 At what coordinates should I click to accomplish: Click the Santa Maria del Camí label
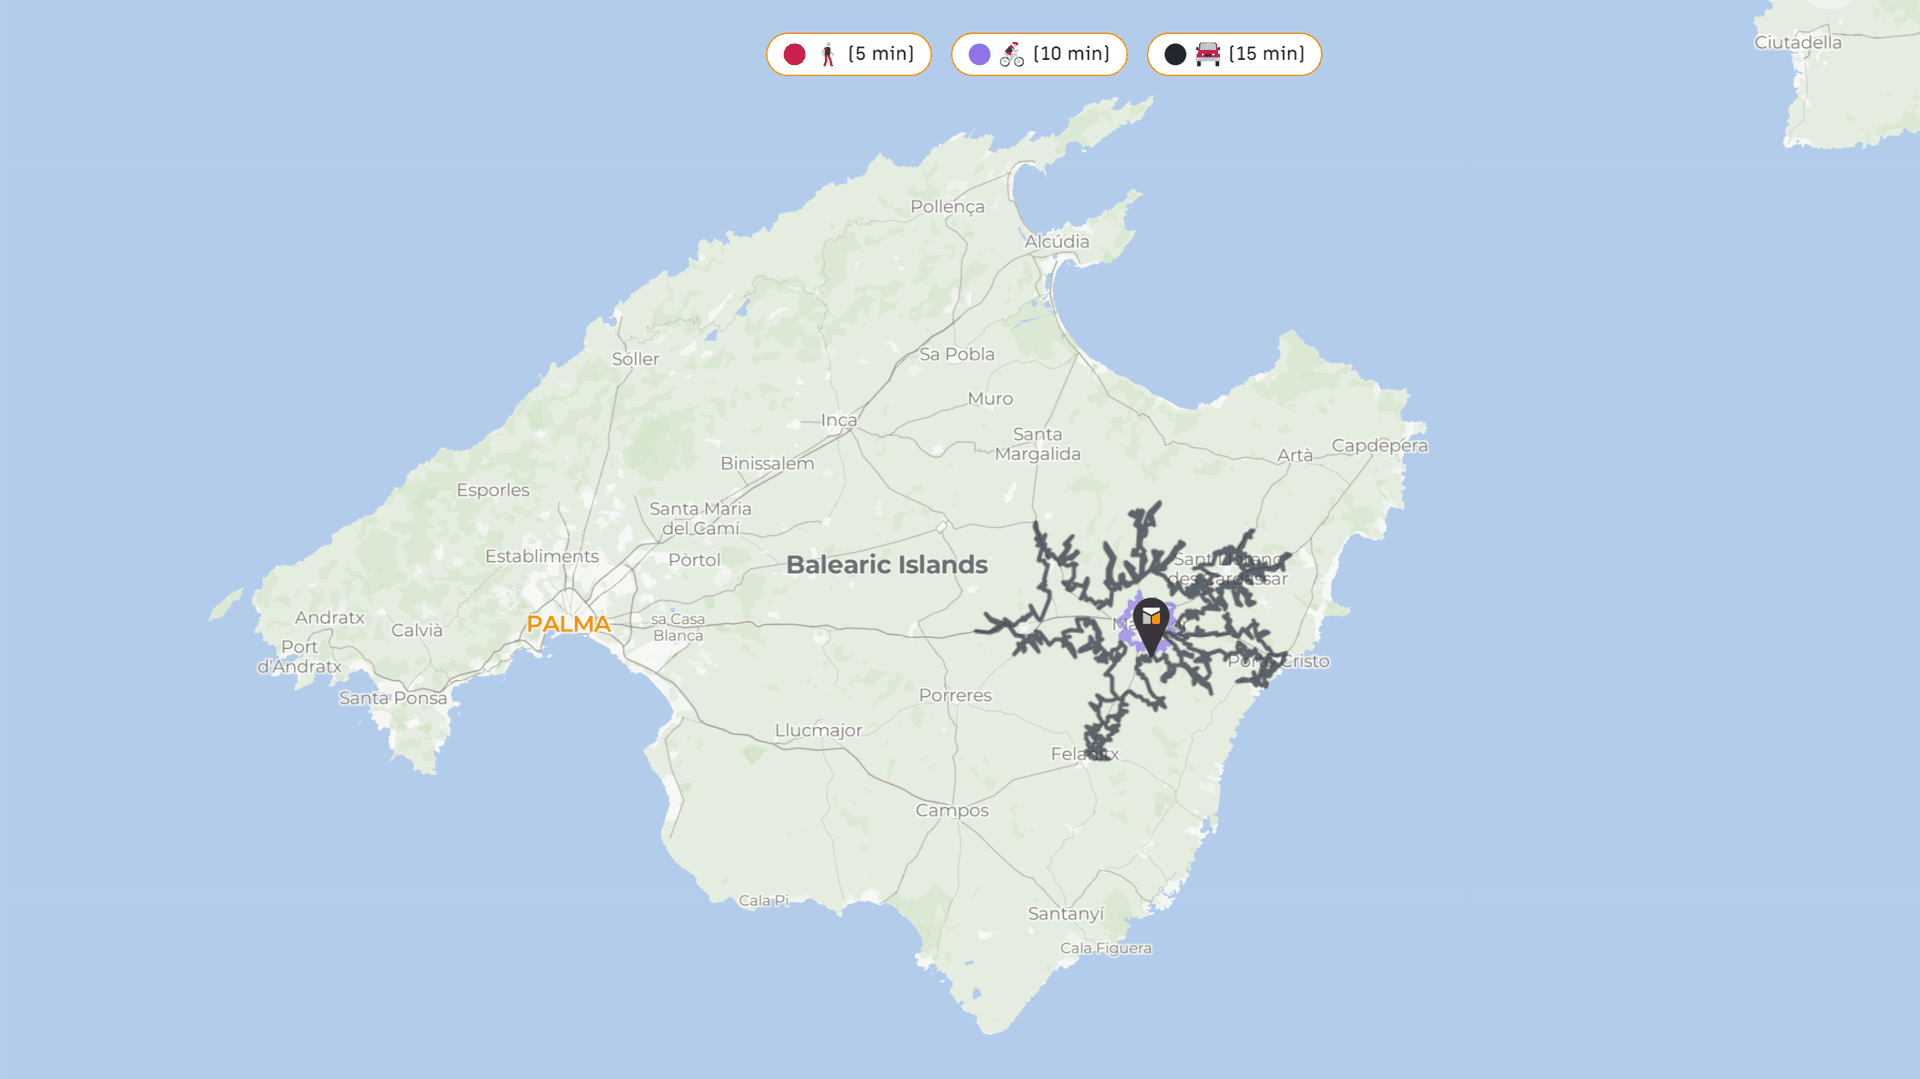pos(700,518)
